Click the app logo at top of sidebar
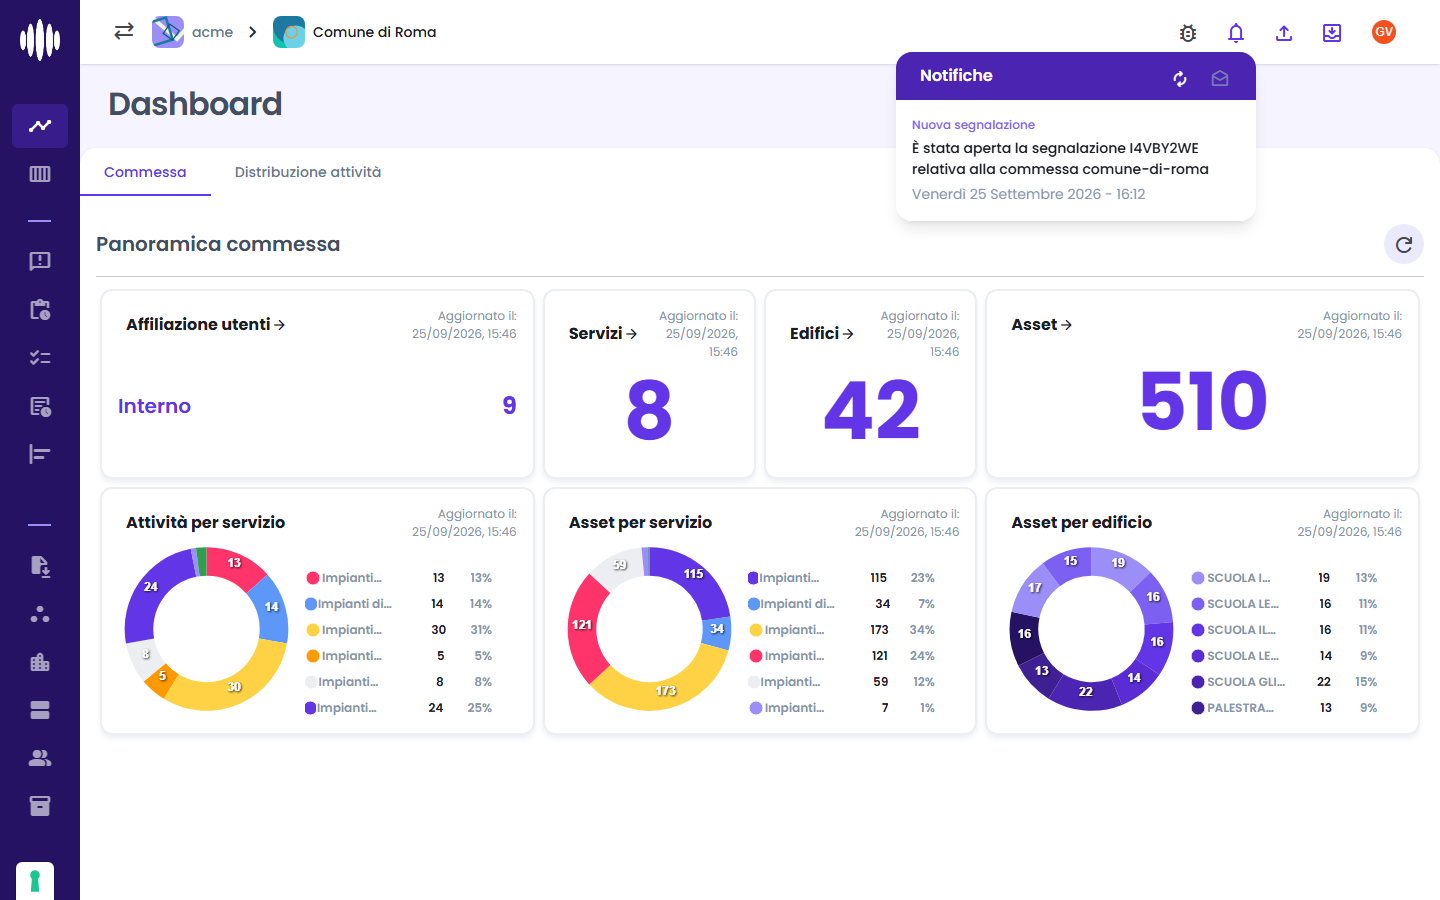 point(40,40)
